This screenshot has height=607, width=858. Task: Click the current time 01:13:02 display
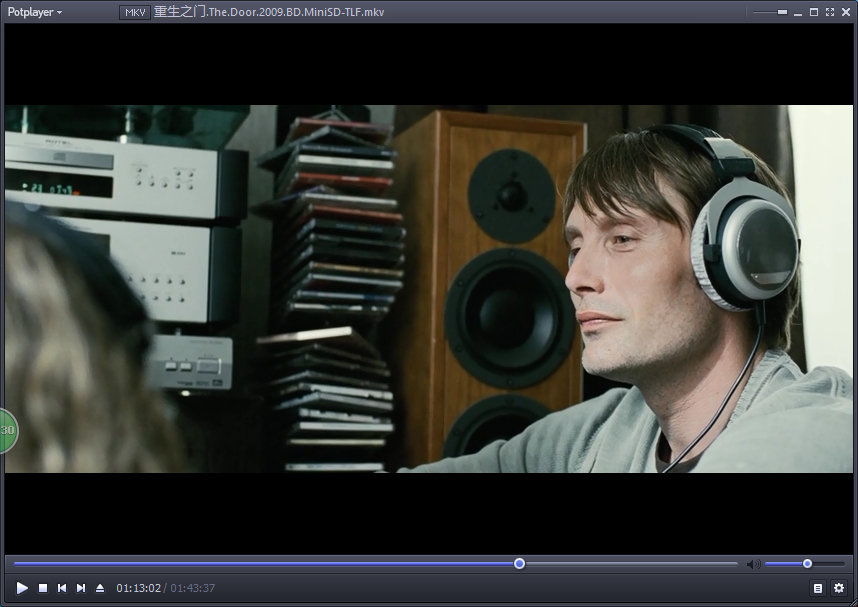[138, 588]
